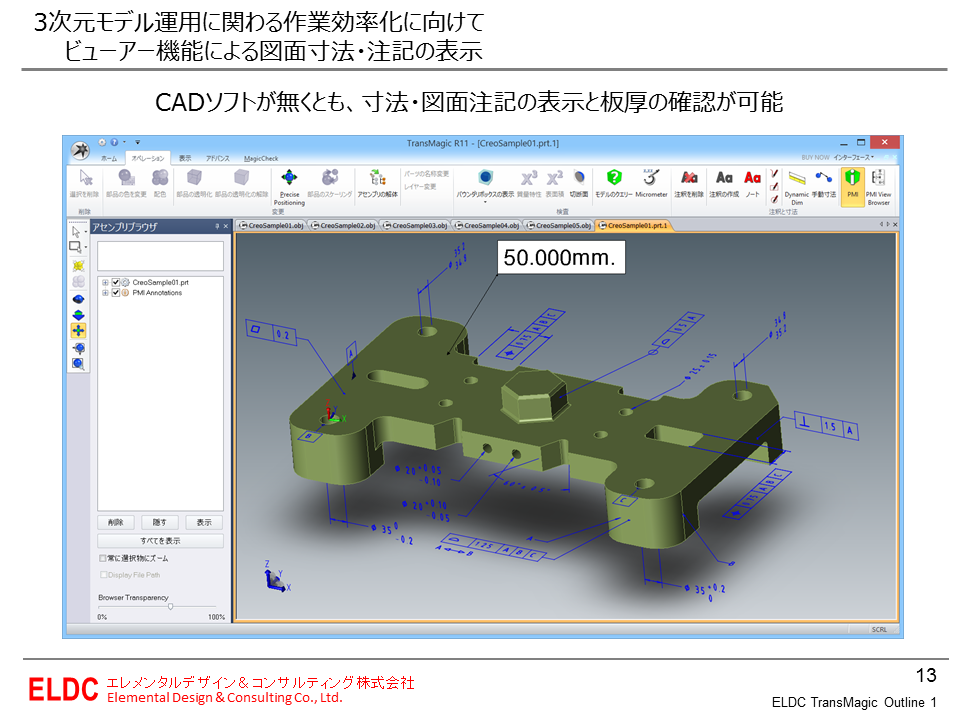Close the active document tab with X
The image size is (960, 720).
click(x=895, y=225)
